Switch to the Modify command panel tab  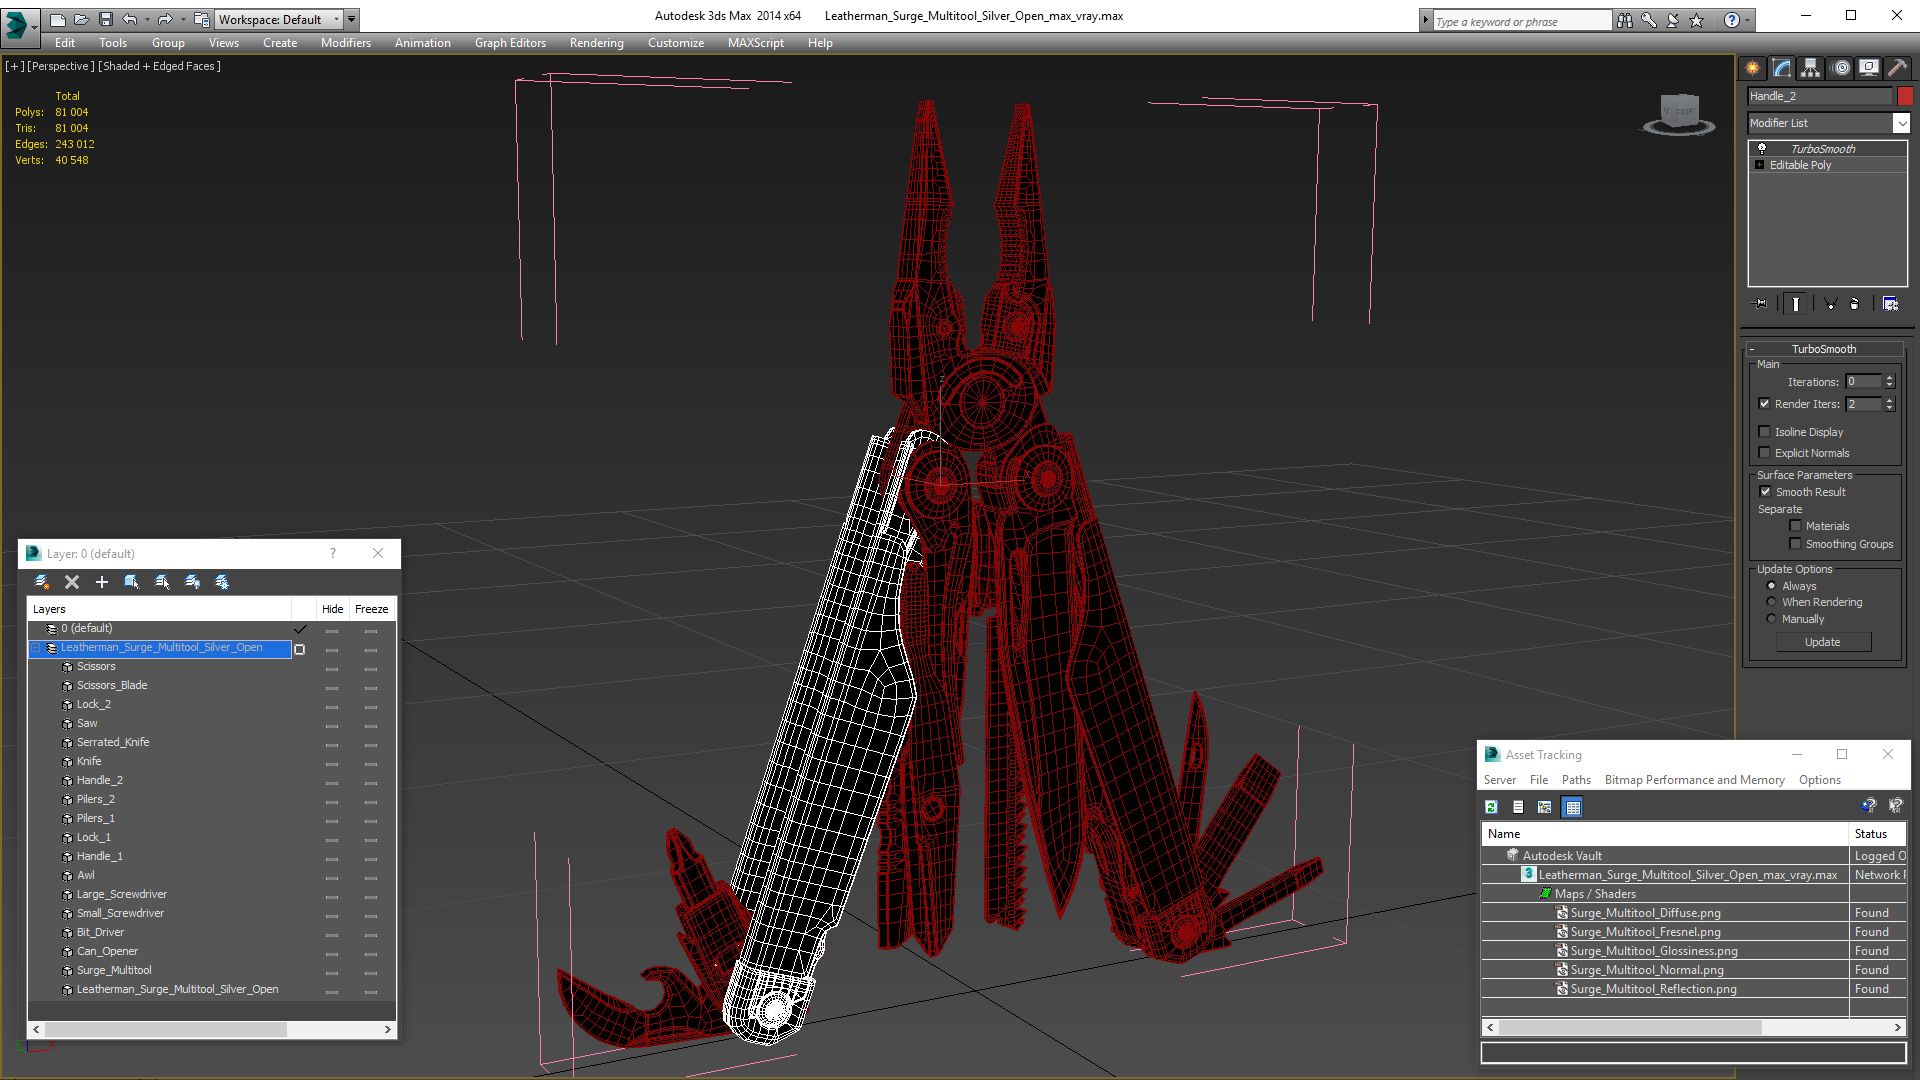(x=1782, y=68)
